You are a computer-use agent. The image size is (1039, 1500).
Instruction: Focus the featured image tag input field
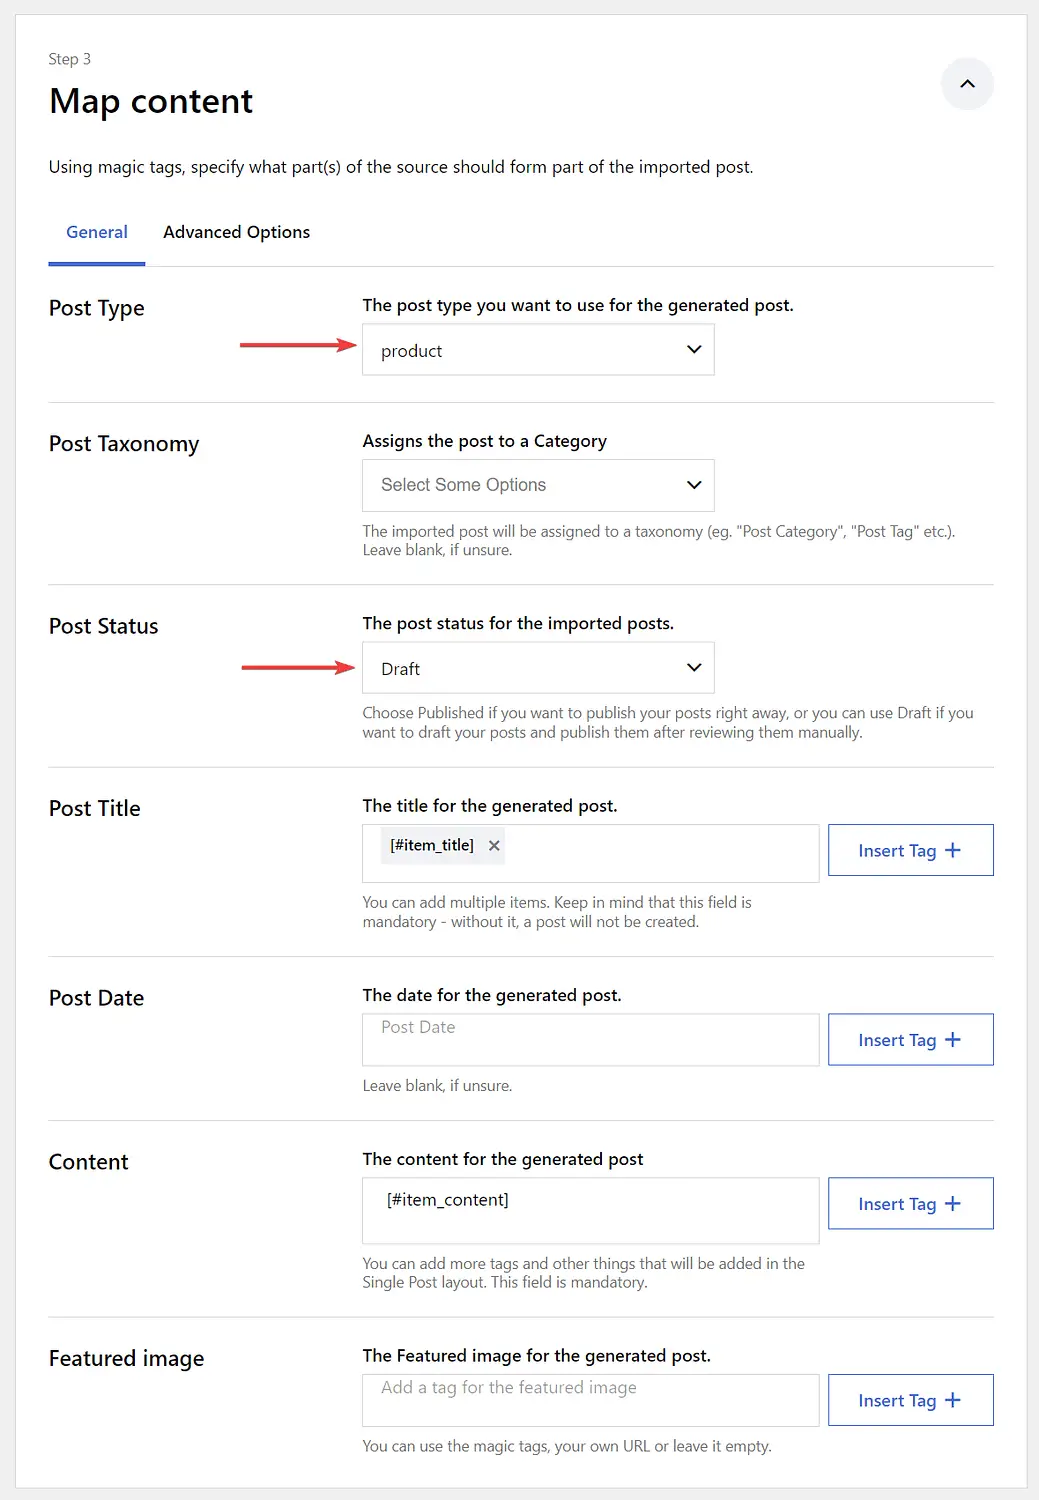(590, 1400)
